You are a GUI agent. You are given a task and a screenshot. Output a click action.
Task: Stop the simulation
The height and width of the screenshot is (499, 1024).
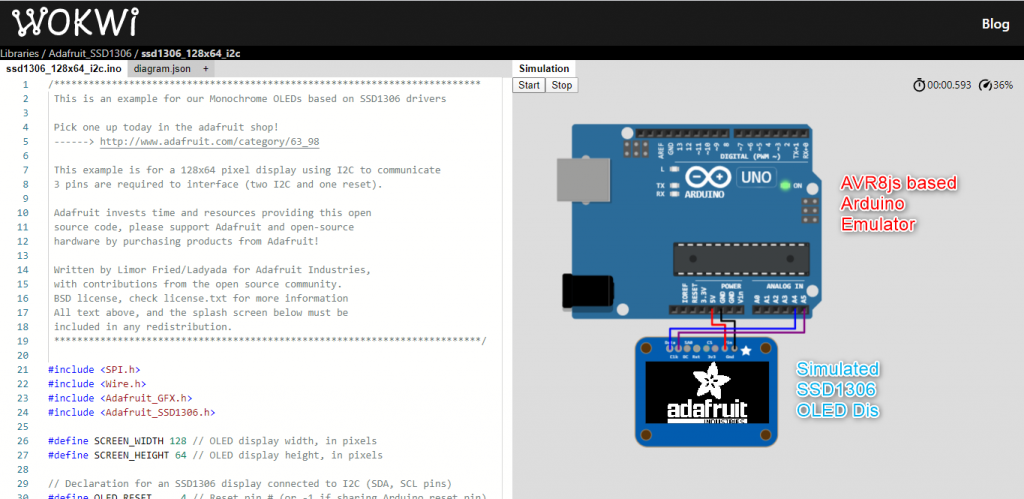pos(562,85)
